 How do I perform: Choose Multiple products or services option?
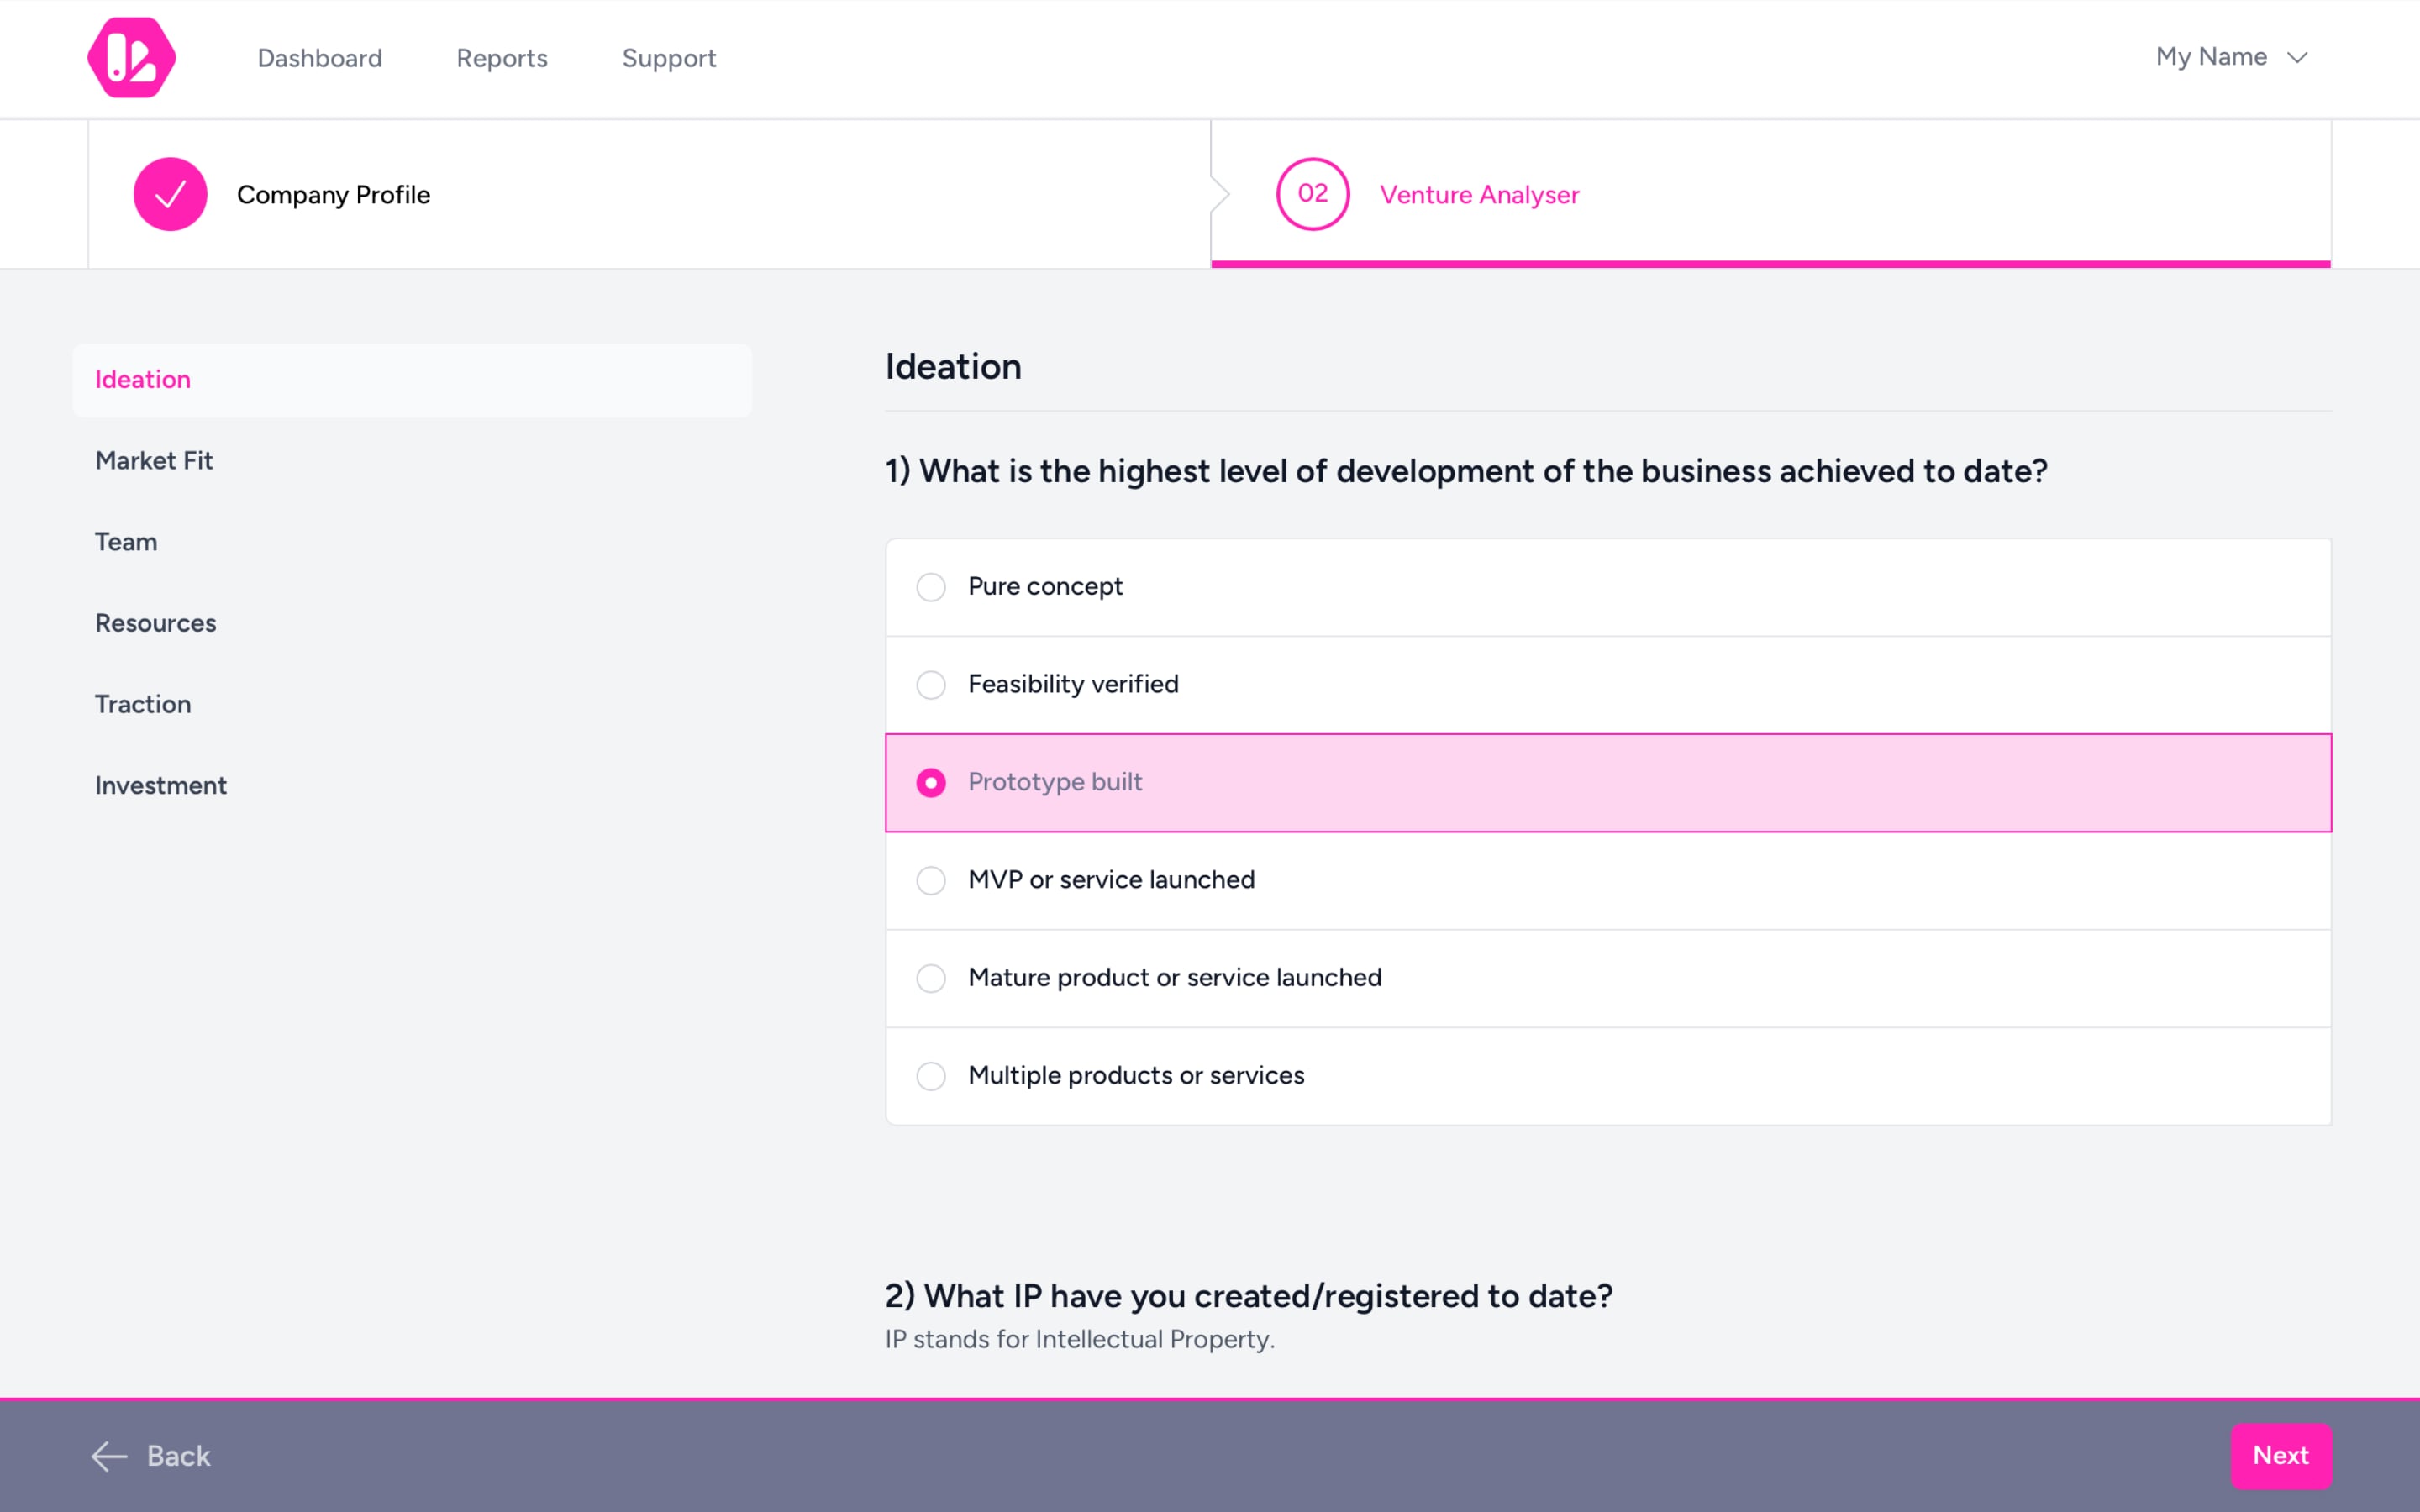tap(931, 1075)
